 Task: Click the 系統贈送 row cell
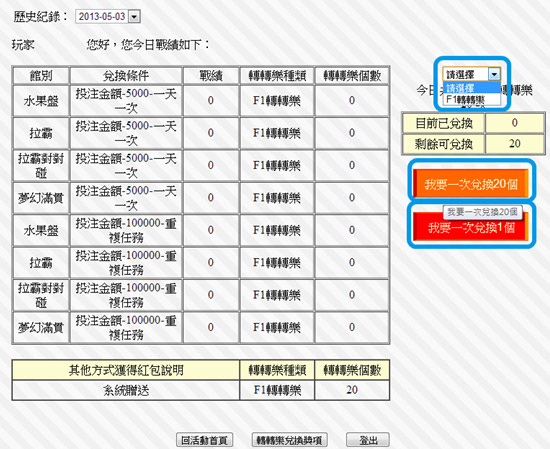click(126, 390)
